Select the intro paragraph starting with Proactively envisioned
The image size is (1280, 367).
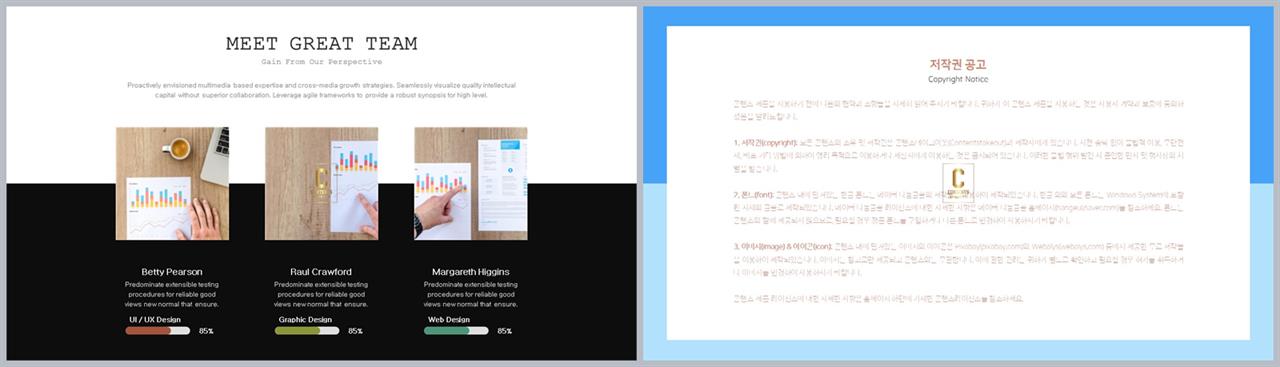(x=321, y=90)
